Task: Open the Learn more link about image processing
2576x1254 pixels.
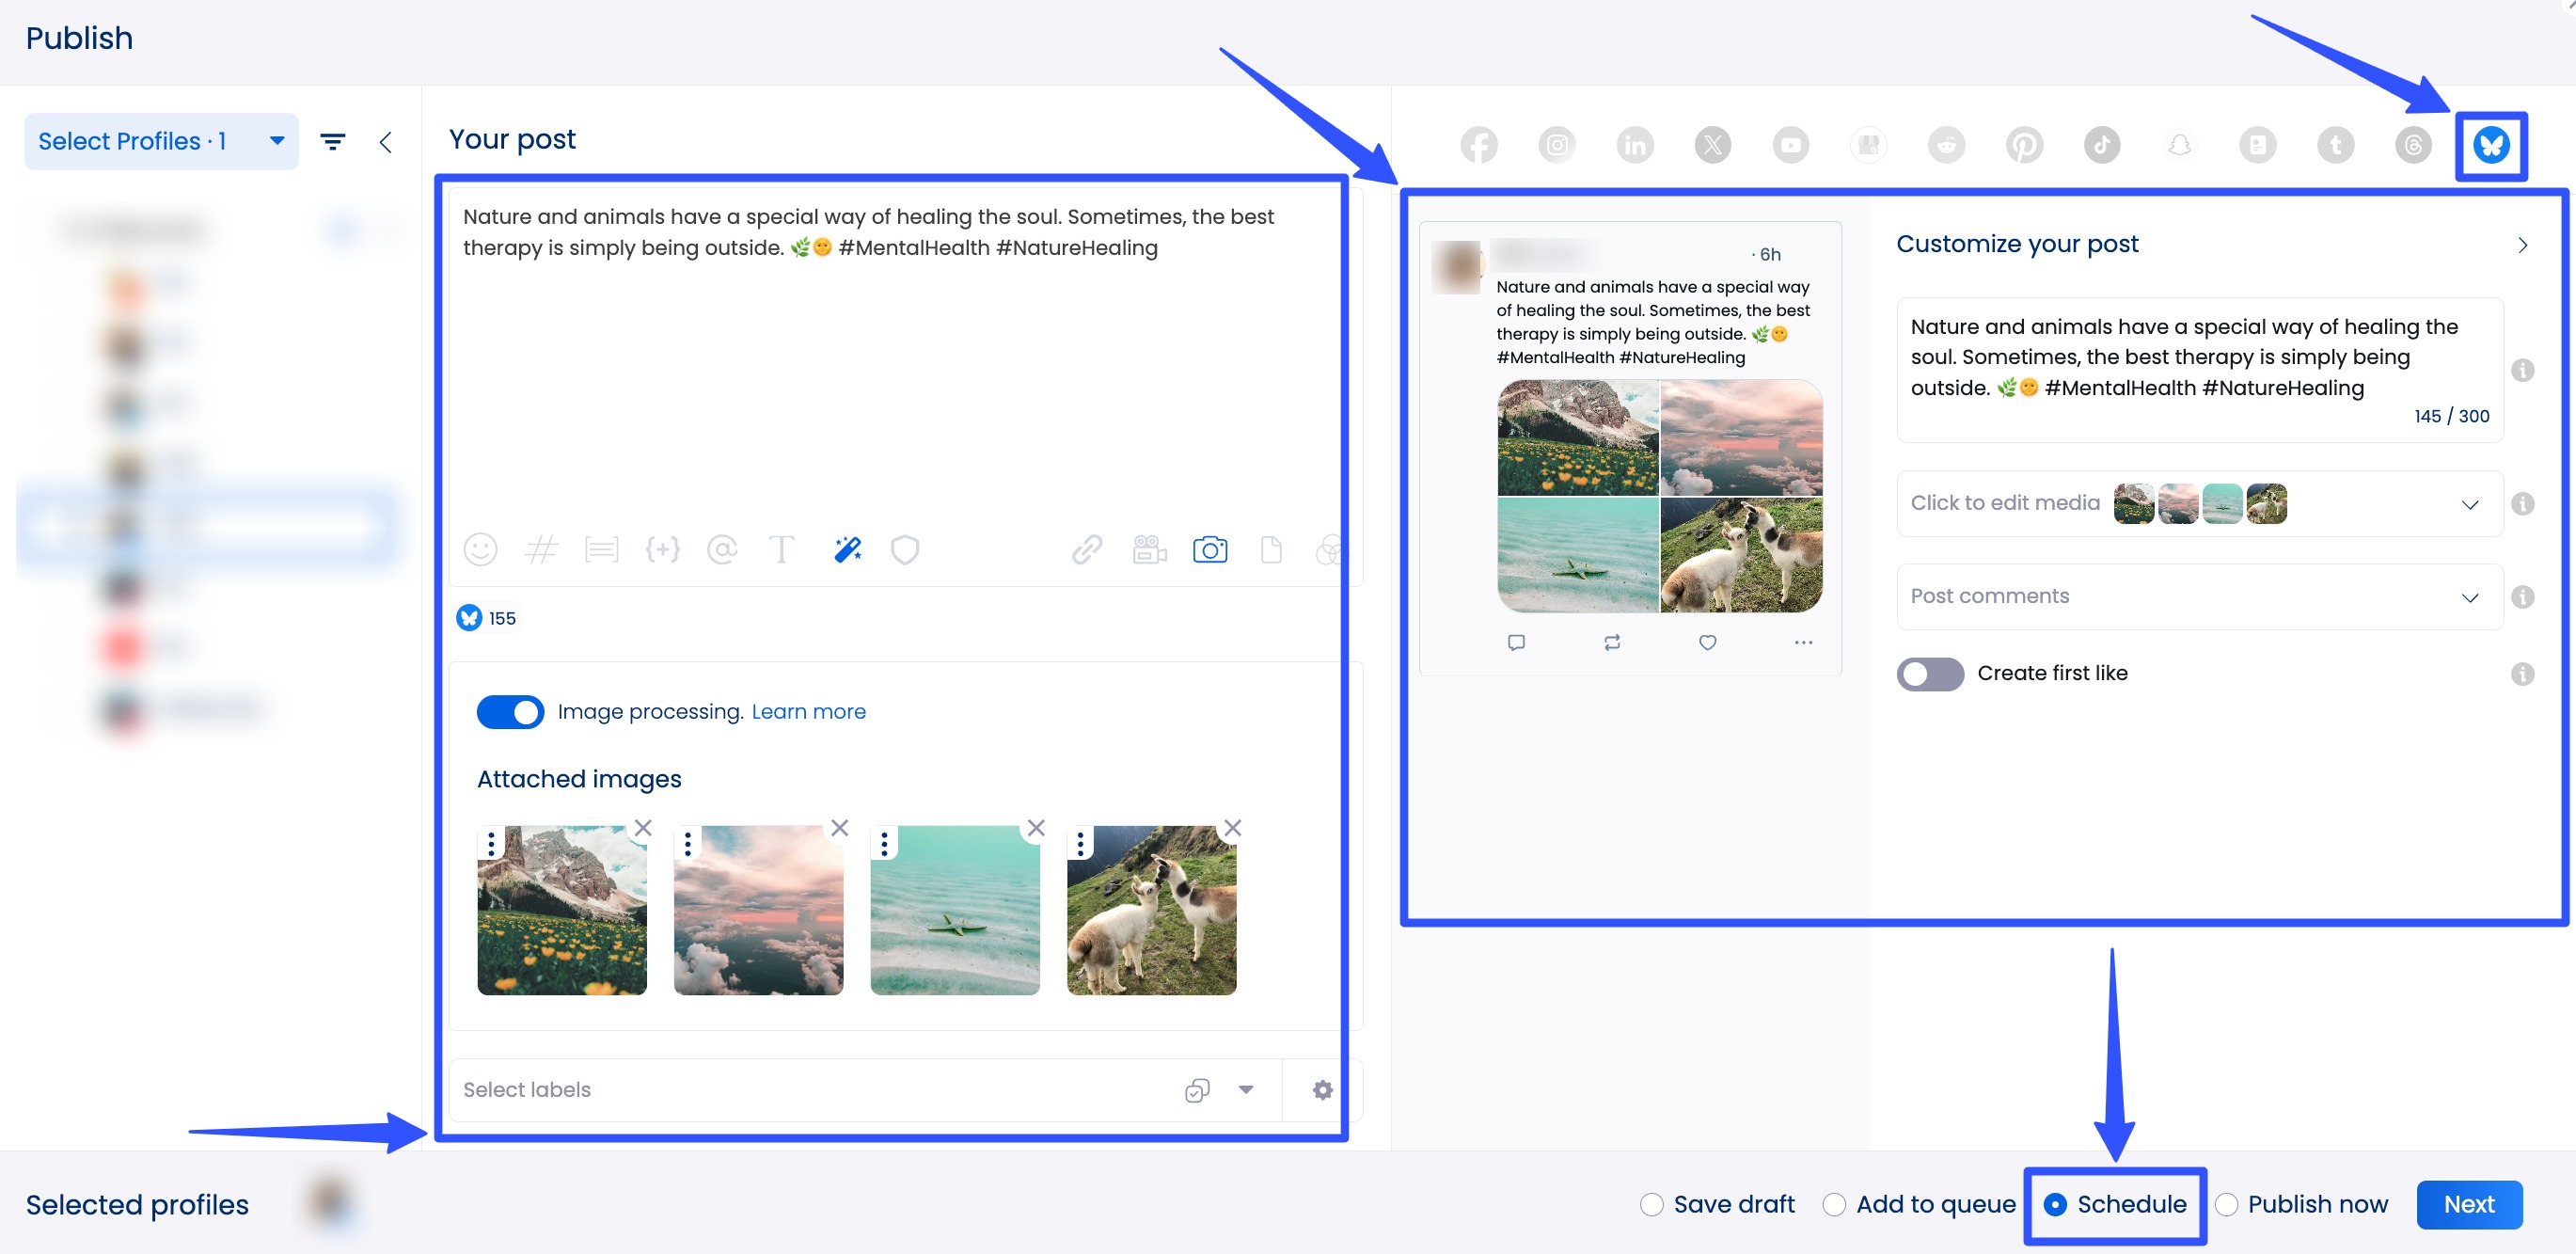Action: (808, 711)
